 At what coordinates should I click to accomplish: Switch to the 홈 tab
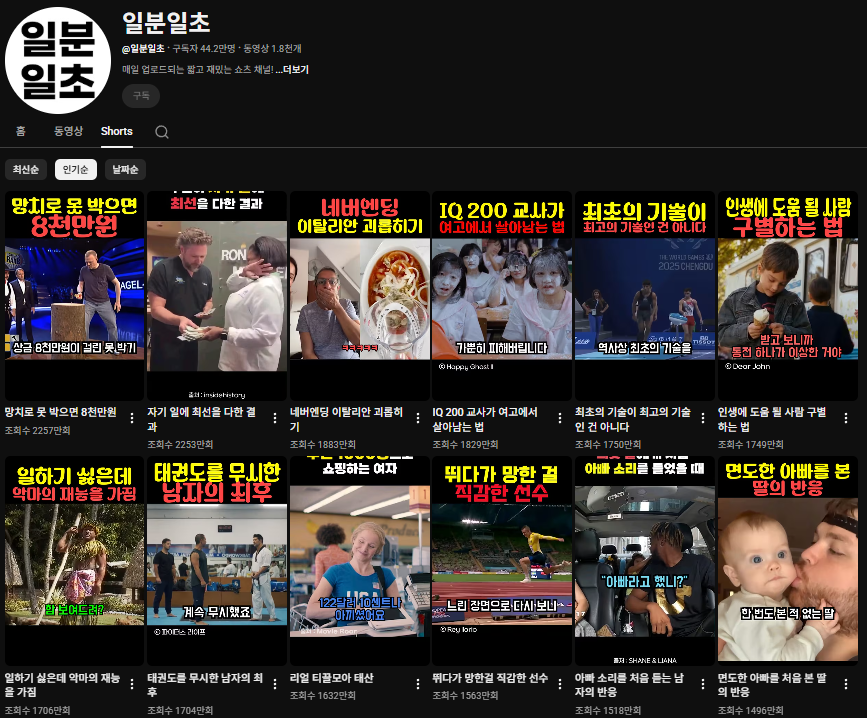pyautogui.click(x=20, y=131)
